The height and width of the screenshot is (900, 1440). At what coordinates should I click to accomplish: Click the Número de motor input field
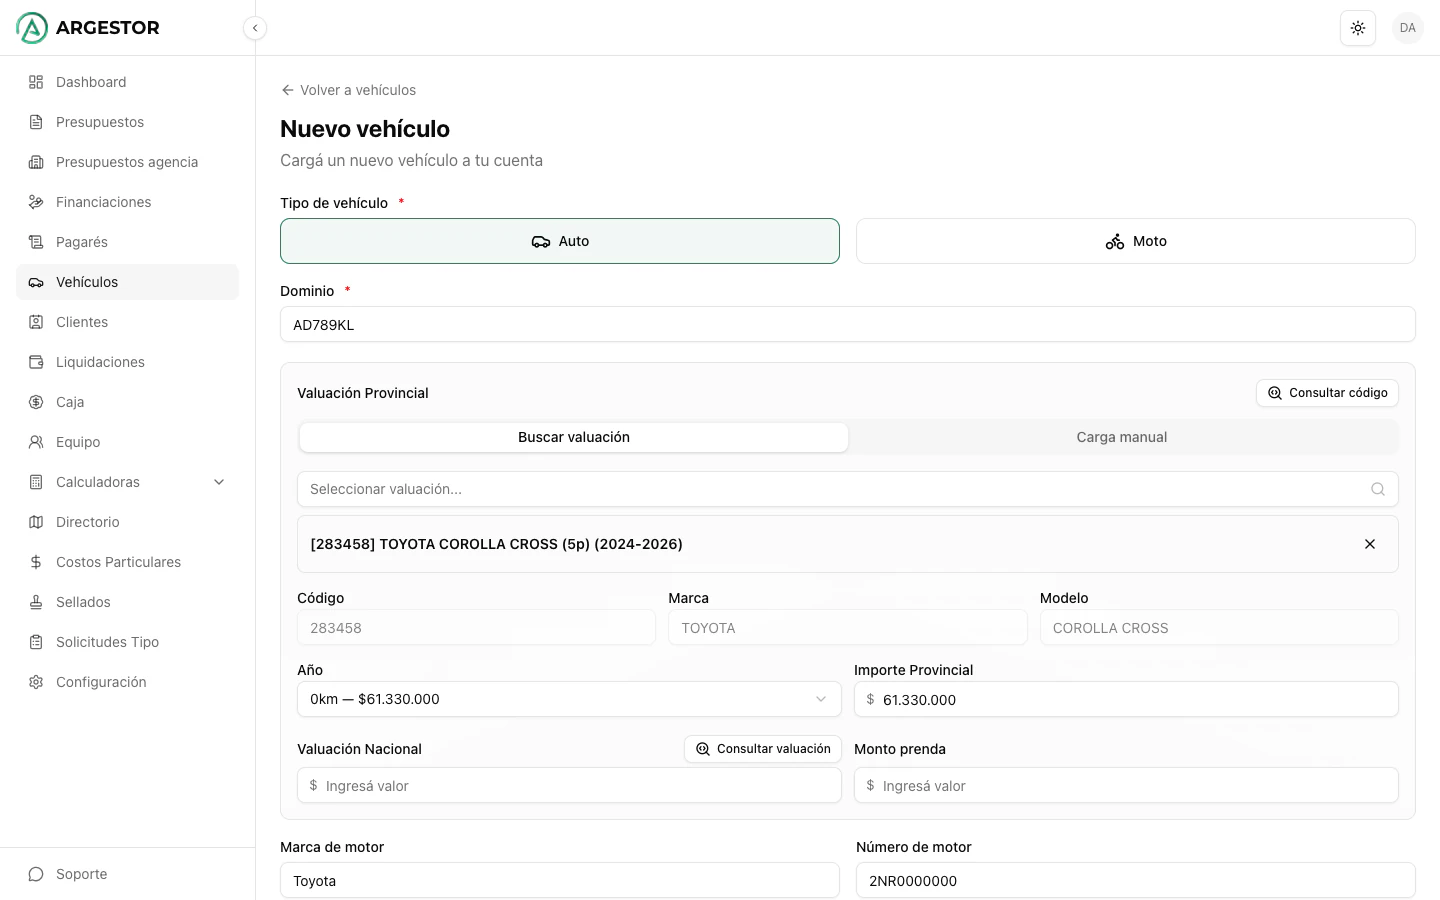click(1136, 880)
